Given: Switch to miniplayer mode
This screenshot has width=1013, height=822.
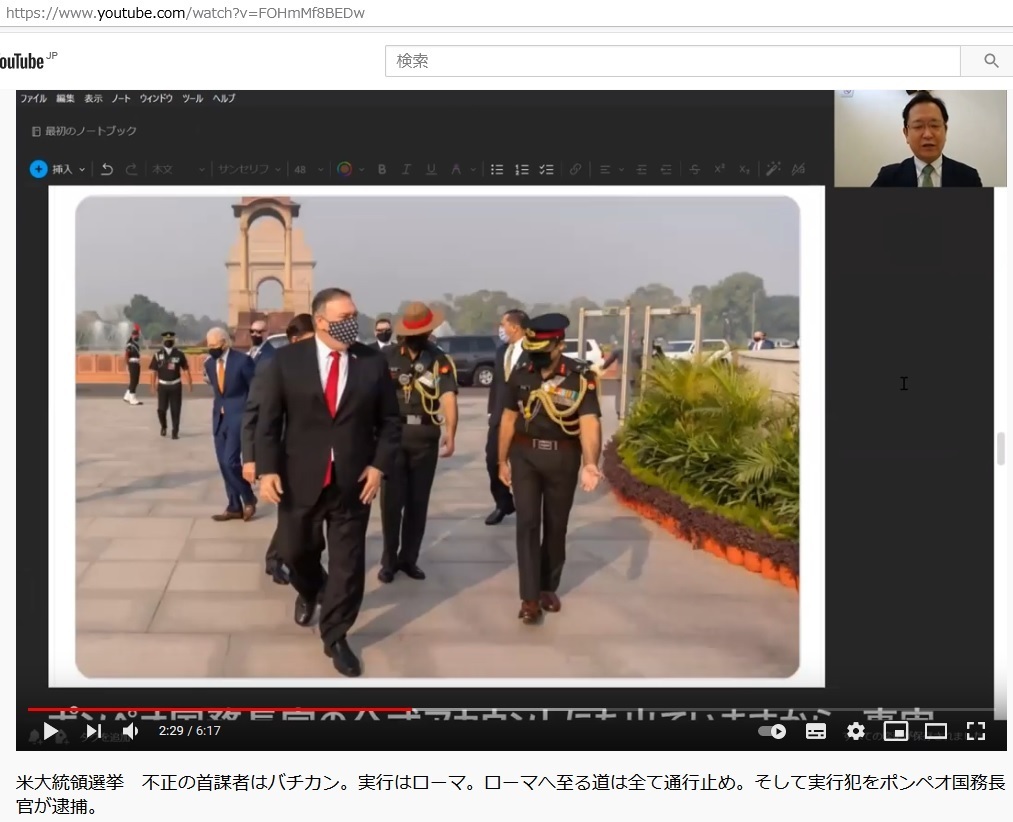Looking at the screenshot, I should point(895,732).
